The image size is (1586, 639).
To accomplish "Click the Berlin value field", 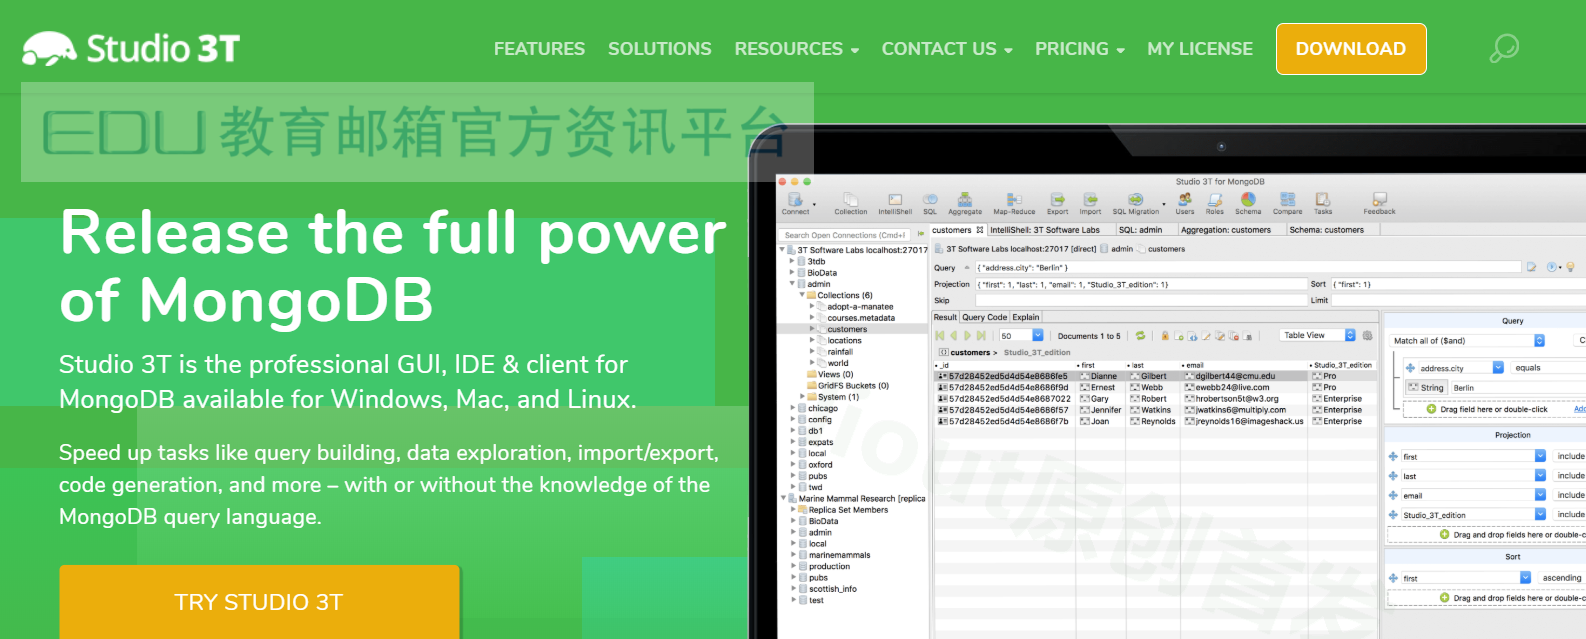I will (x=1517, y=387).
